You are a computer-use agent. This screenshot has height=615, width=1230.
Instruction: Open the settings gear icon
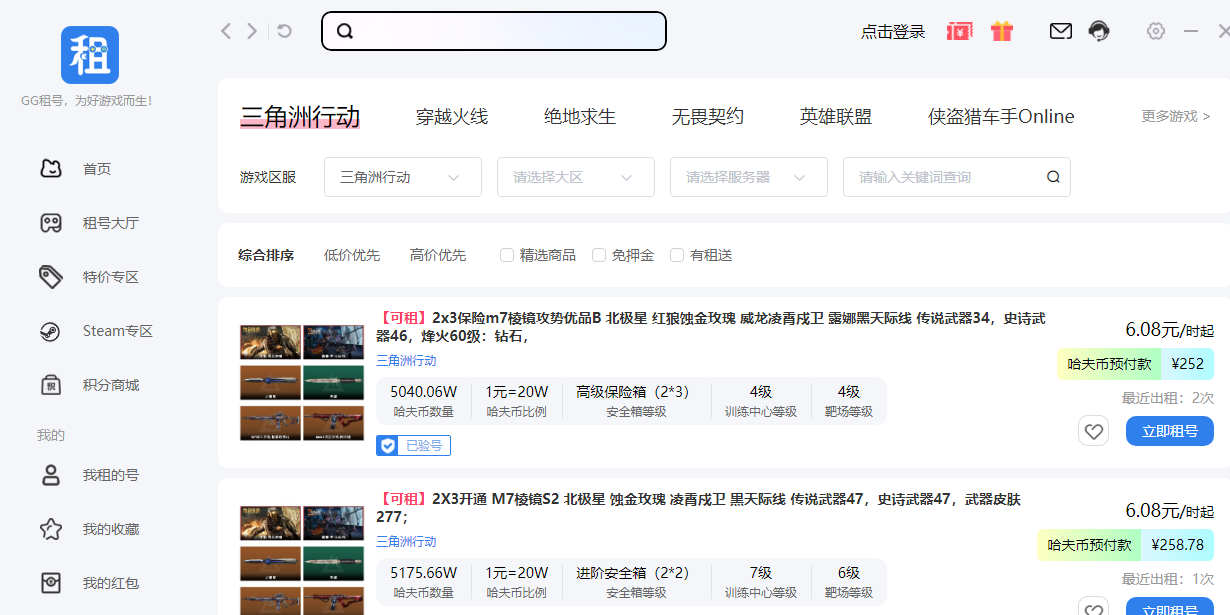tap(1156, 31)
